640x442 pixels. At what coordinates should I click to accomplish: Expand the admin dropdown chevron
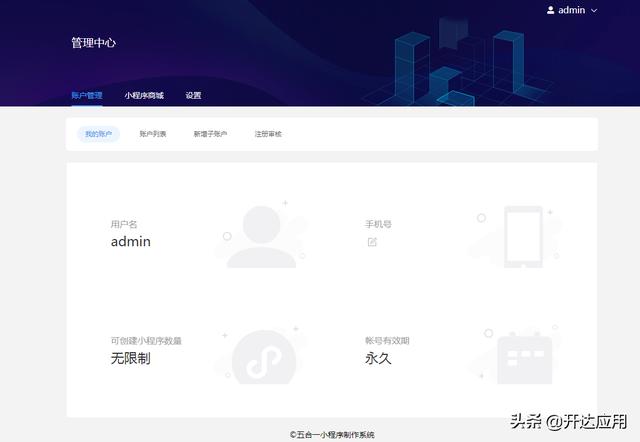(x=594, y=10)
